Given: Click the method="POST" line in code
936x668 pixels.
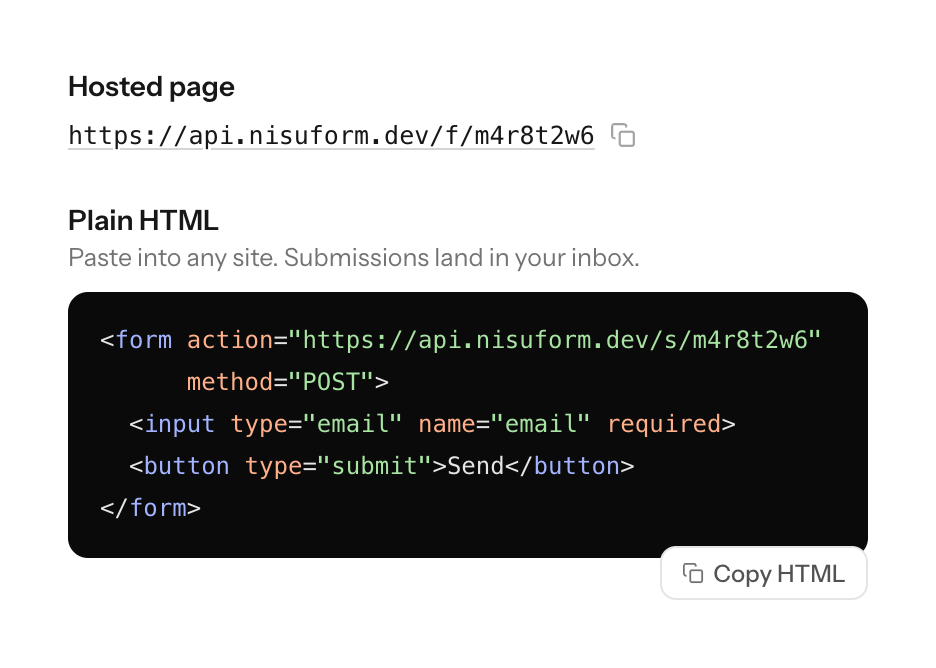Looking at the screenshot, I should pos(288,382).
